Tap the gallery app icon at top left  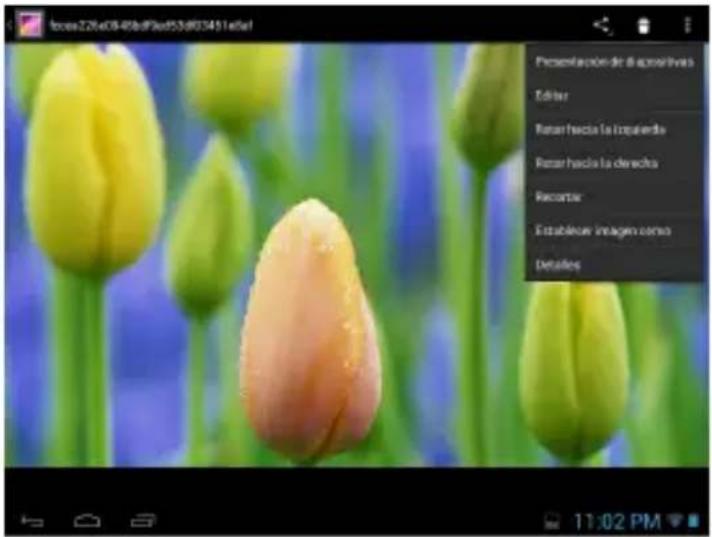coord(30,25)
